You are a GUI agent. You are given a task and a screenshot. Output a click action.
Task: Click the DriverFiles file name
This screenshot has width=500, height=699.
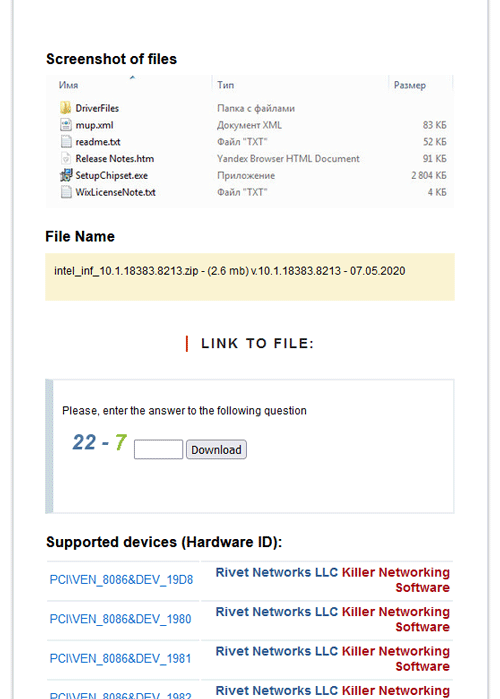click(x=97, y=108)
